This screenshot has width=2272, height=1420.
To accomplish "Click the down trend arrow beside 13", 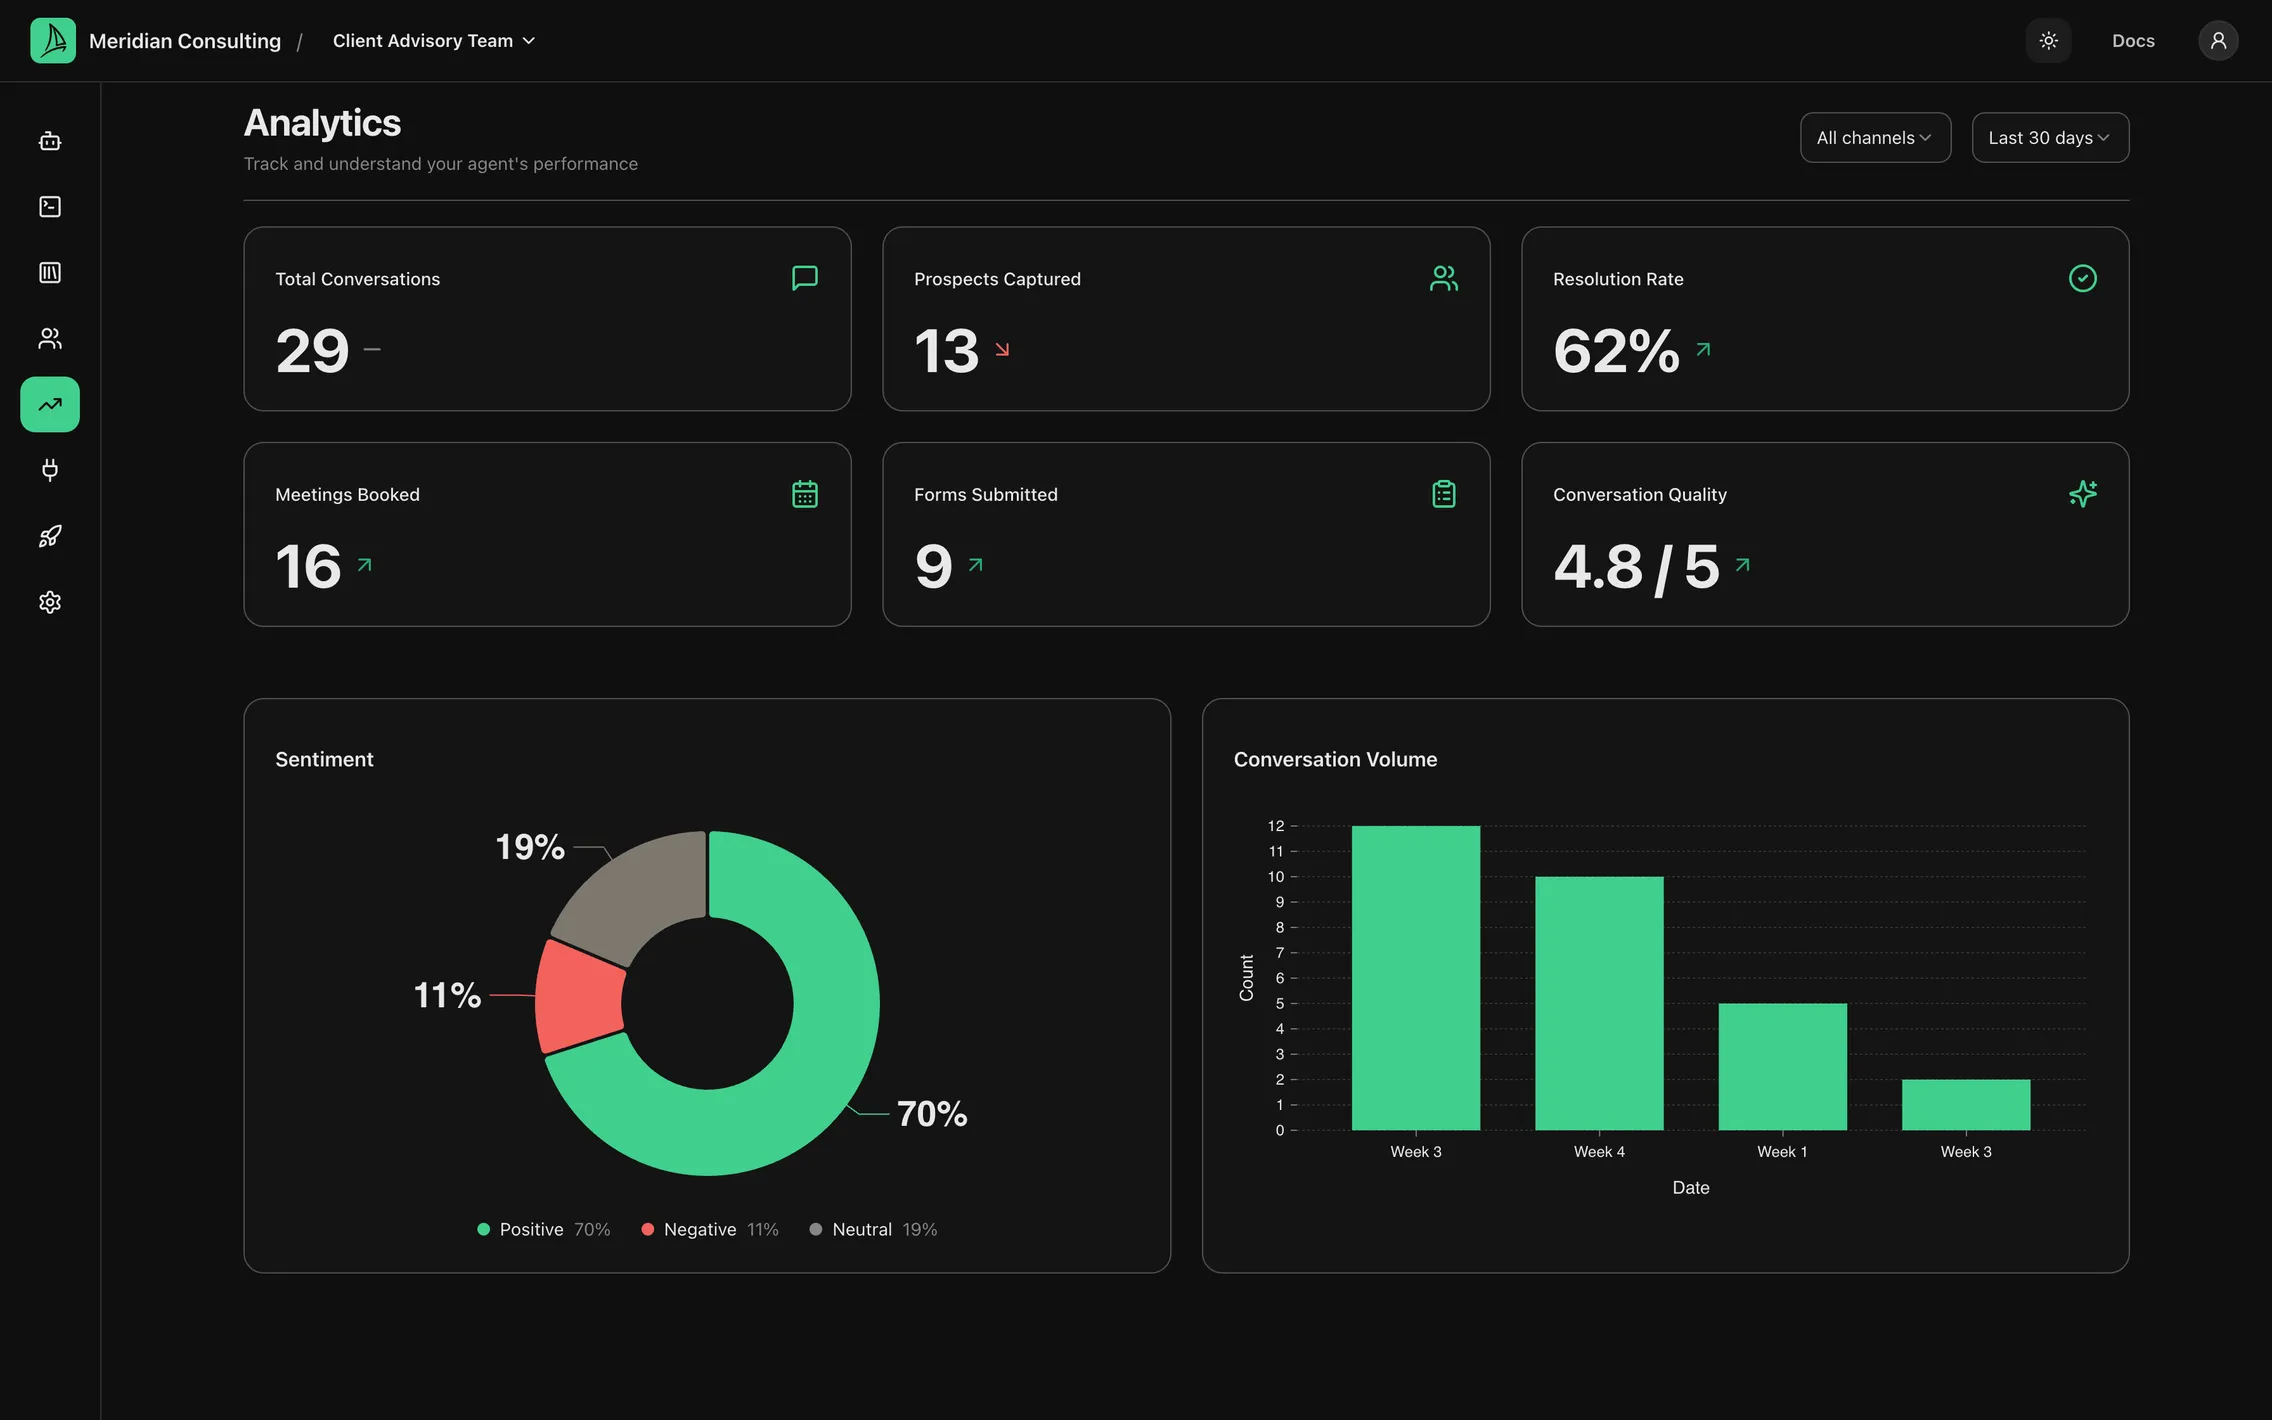I will (1002, 349).
